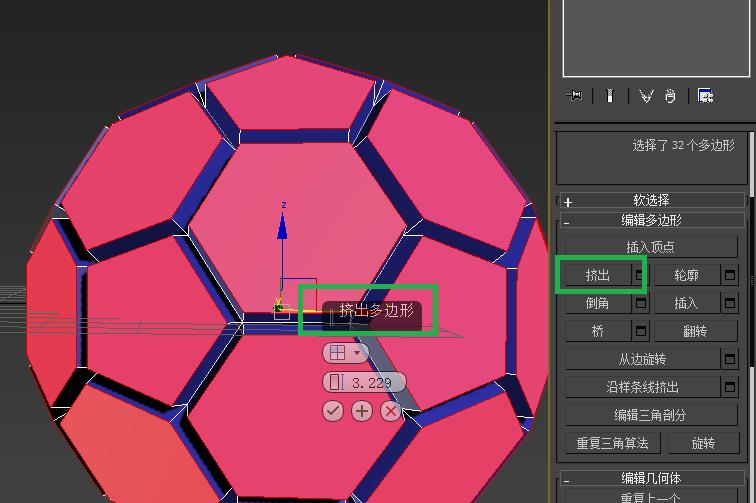This screenshot has width=756, height=503.
Task: Click the 挤出 button
Action: (598, 275)
